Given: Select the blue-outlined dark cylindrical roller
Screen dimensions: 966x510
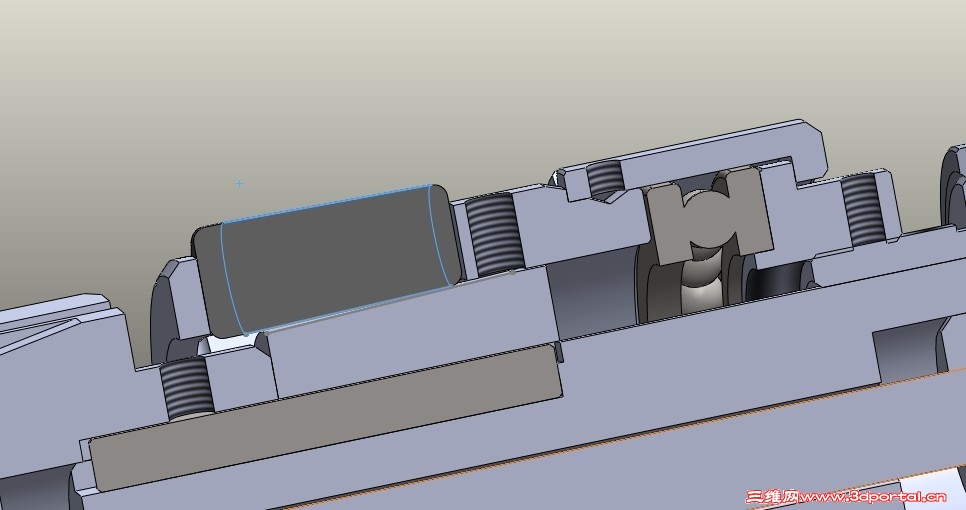Looking at the screenshot, I should [328, 261].
